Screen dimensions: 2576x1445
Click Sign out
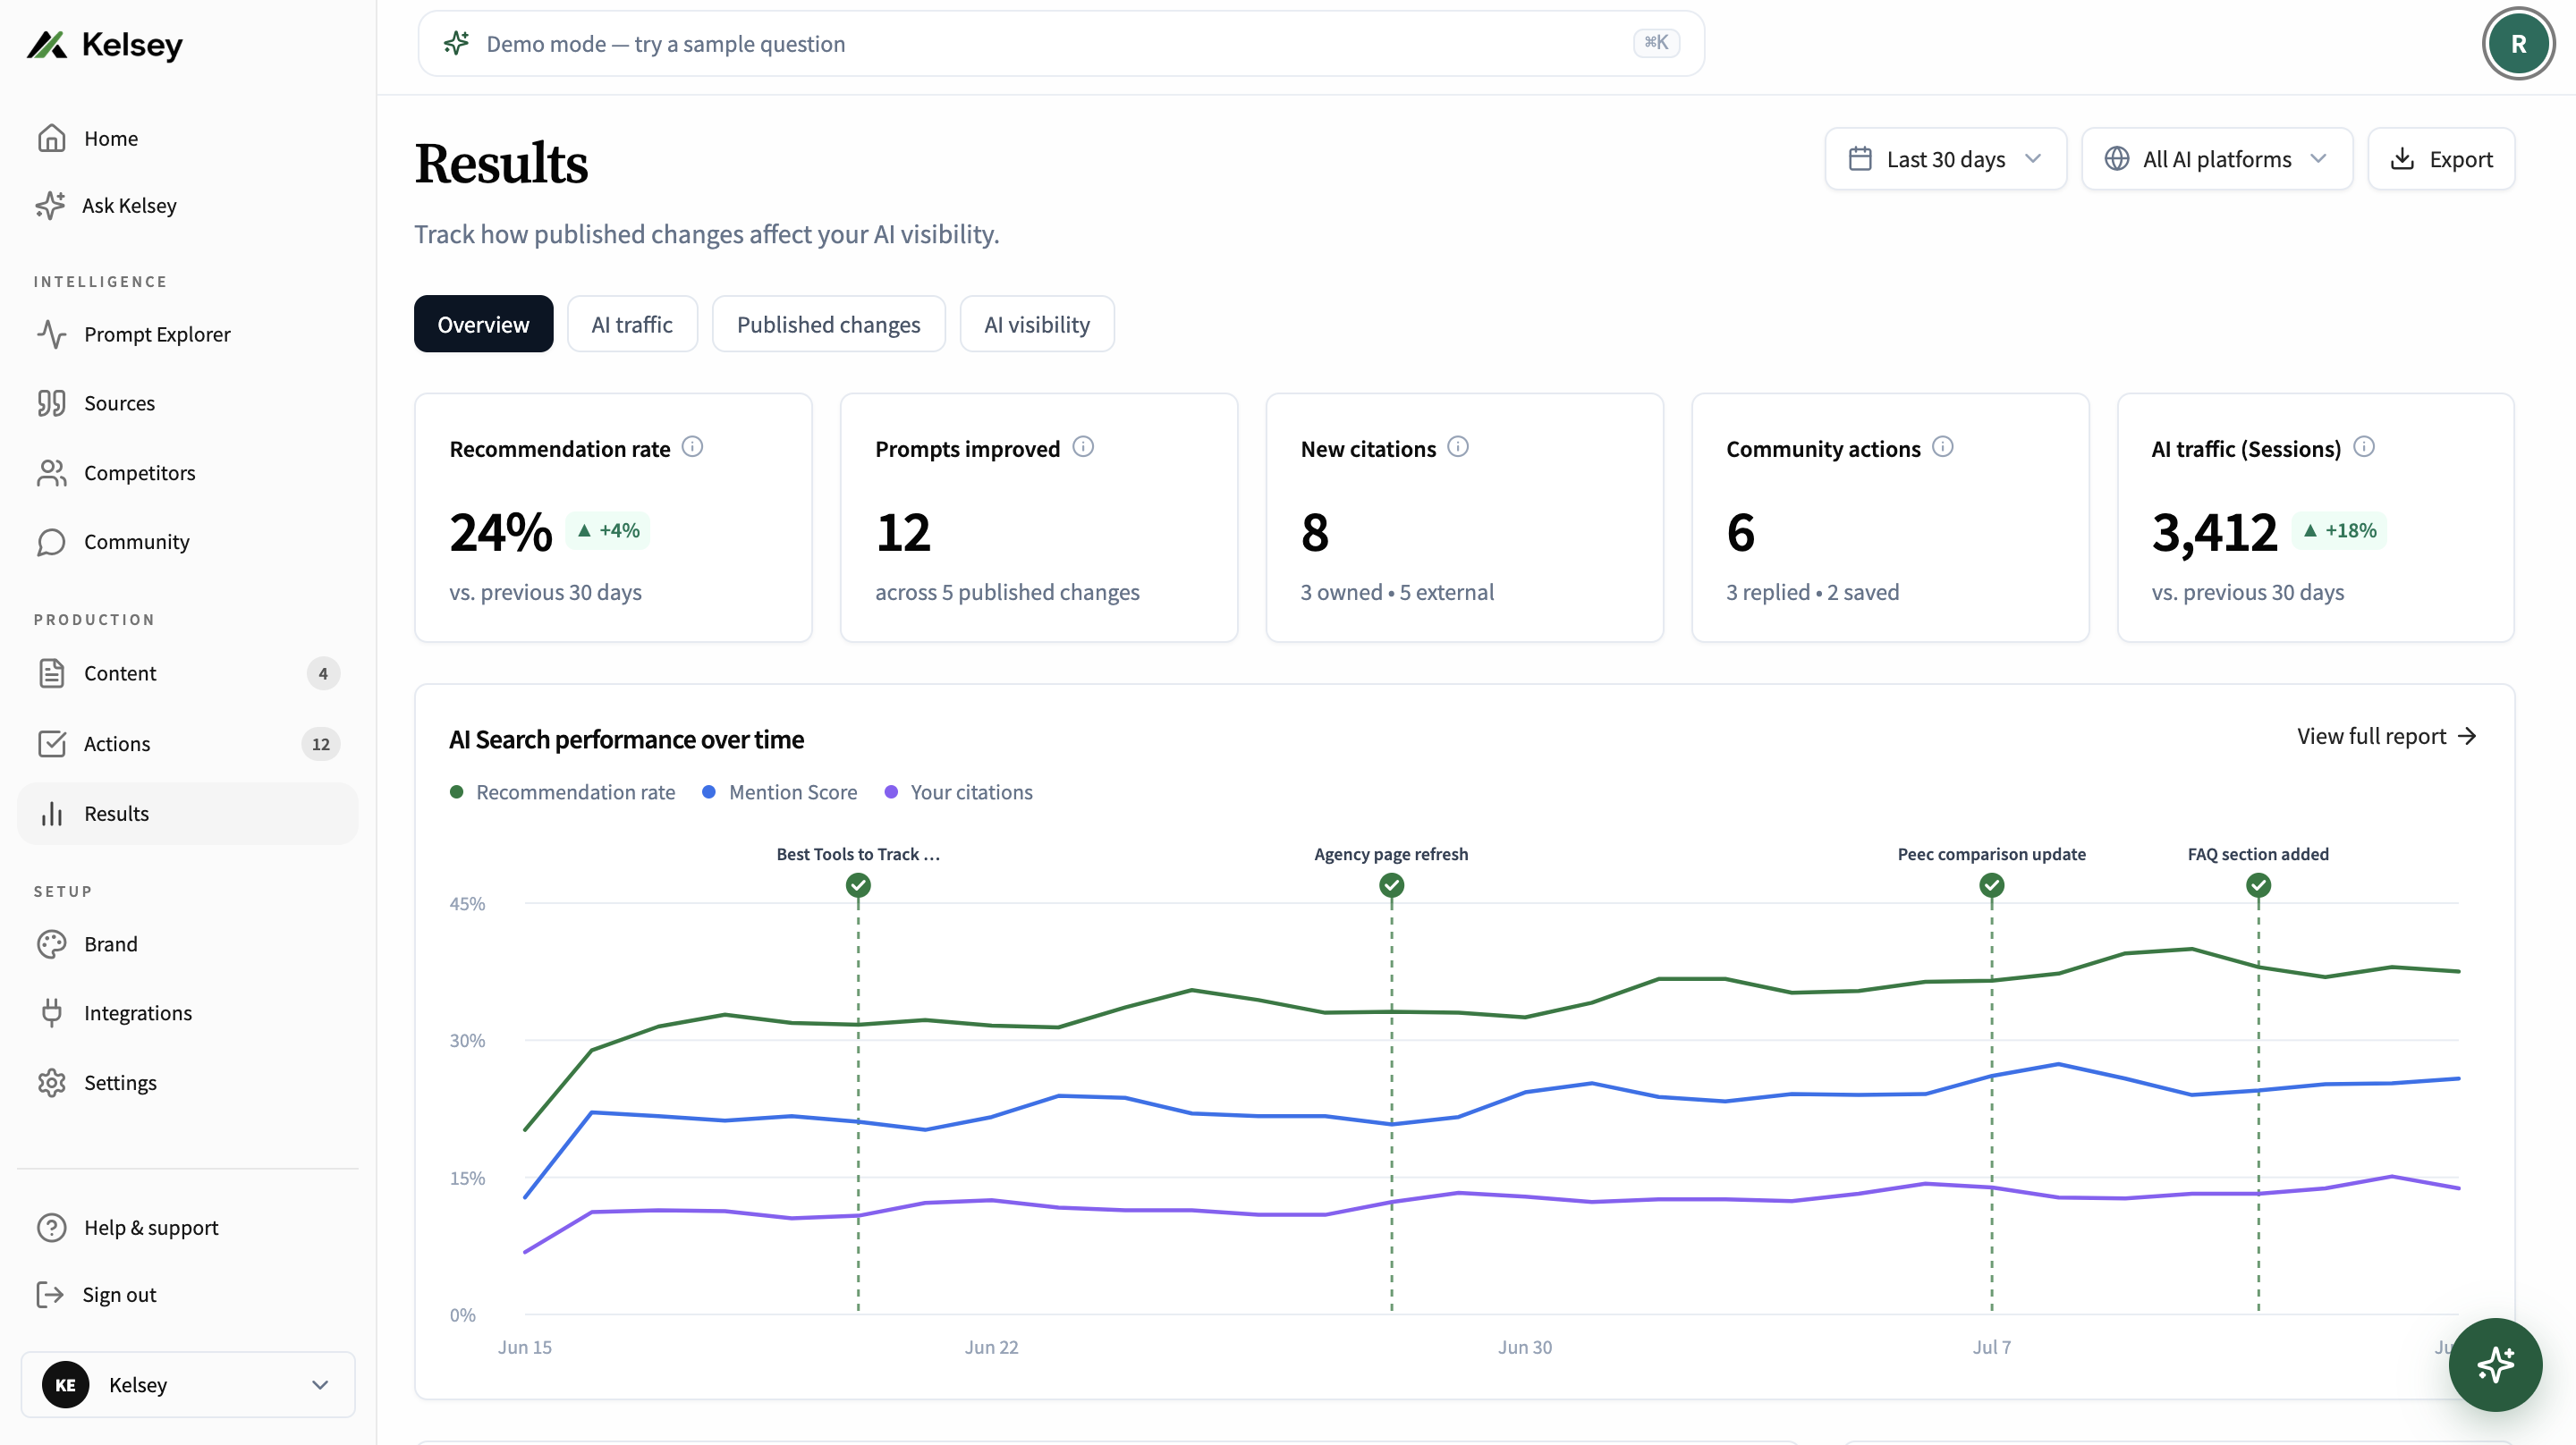(x=188, y=1294)
